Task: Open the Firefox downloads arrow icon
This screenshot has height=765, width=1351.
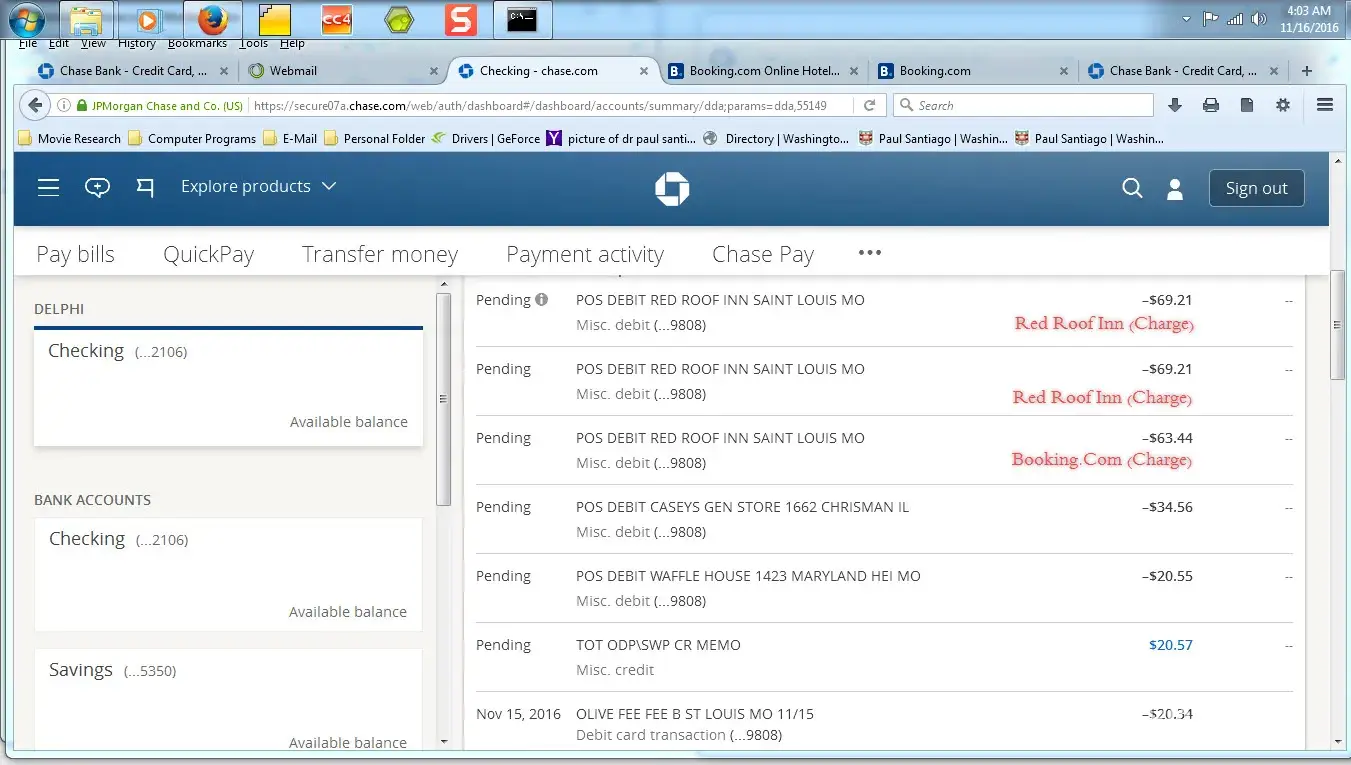Action: [1175, 105]
